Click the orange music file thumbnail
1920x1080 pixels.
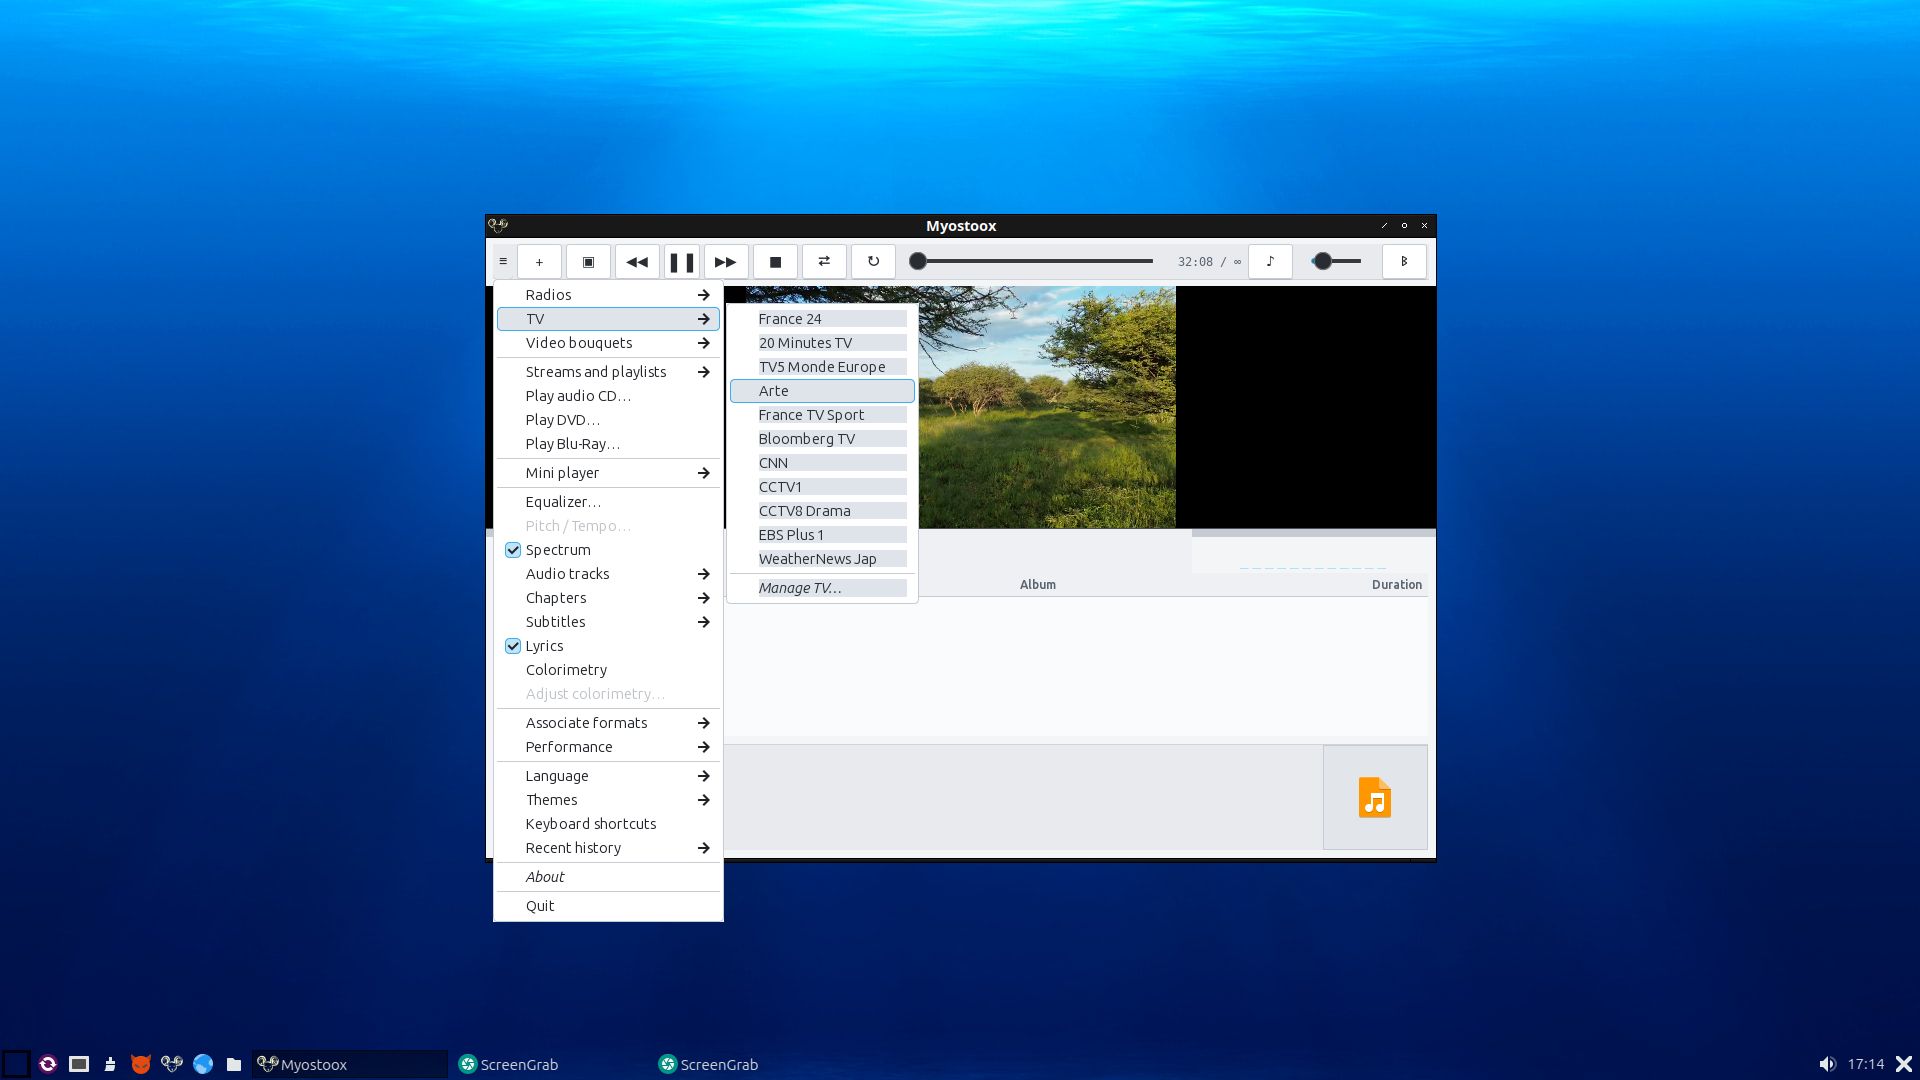(x=1375, y=798)
